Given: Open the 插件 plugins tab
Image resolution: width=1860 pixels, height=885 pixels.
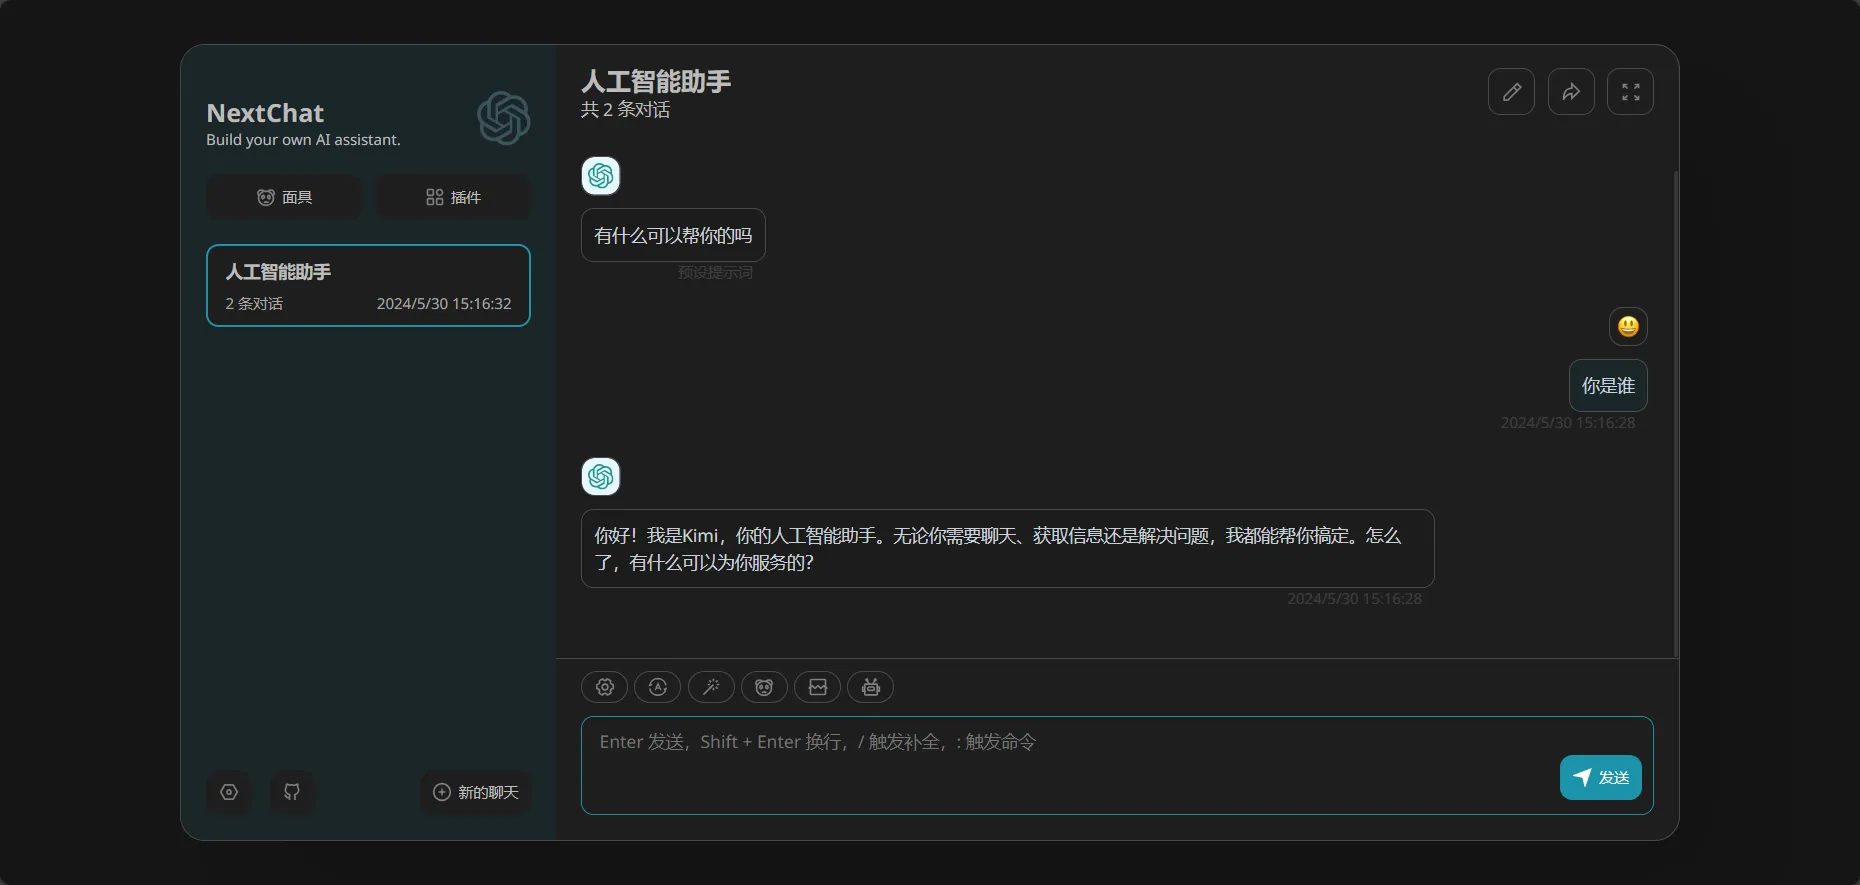Looking at the screenshot, I should (454, 197).
